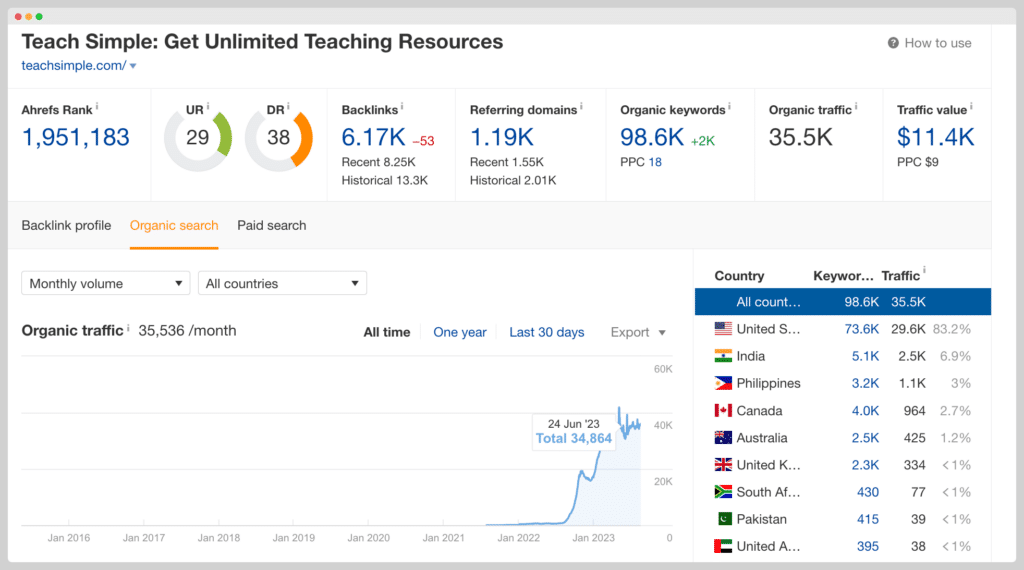This screenshot has width=1024, height=570.
Task: Open the Monthly volume dropdown
Action: click(106, 283)
